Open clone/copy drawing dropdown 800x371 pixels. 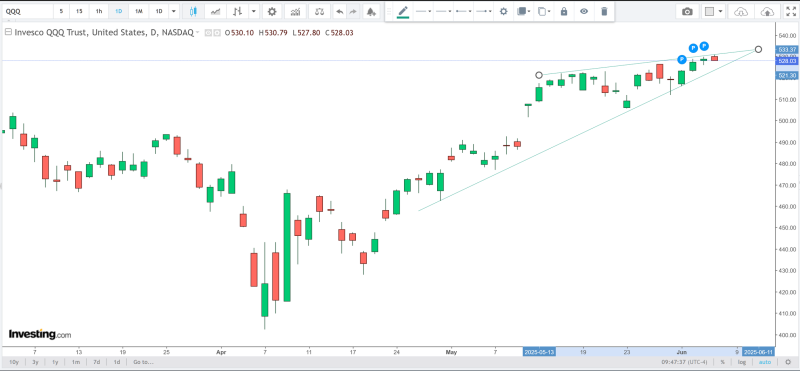coord(544,11)
